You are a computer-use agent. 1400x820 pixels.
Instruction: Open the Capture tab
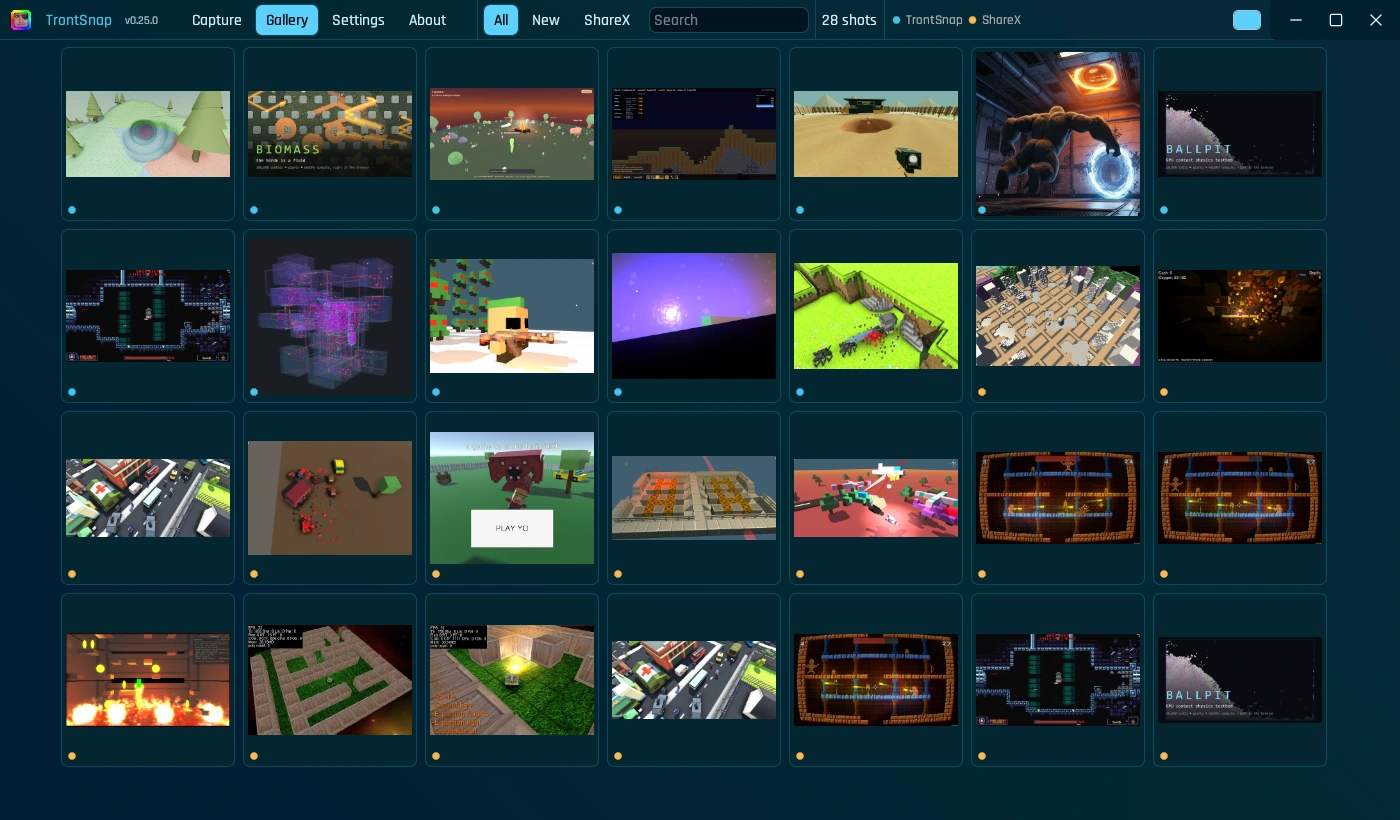(217, 20)
